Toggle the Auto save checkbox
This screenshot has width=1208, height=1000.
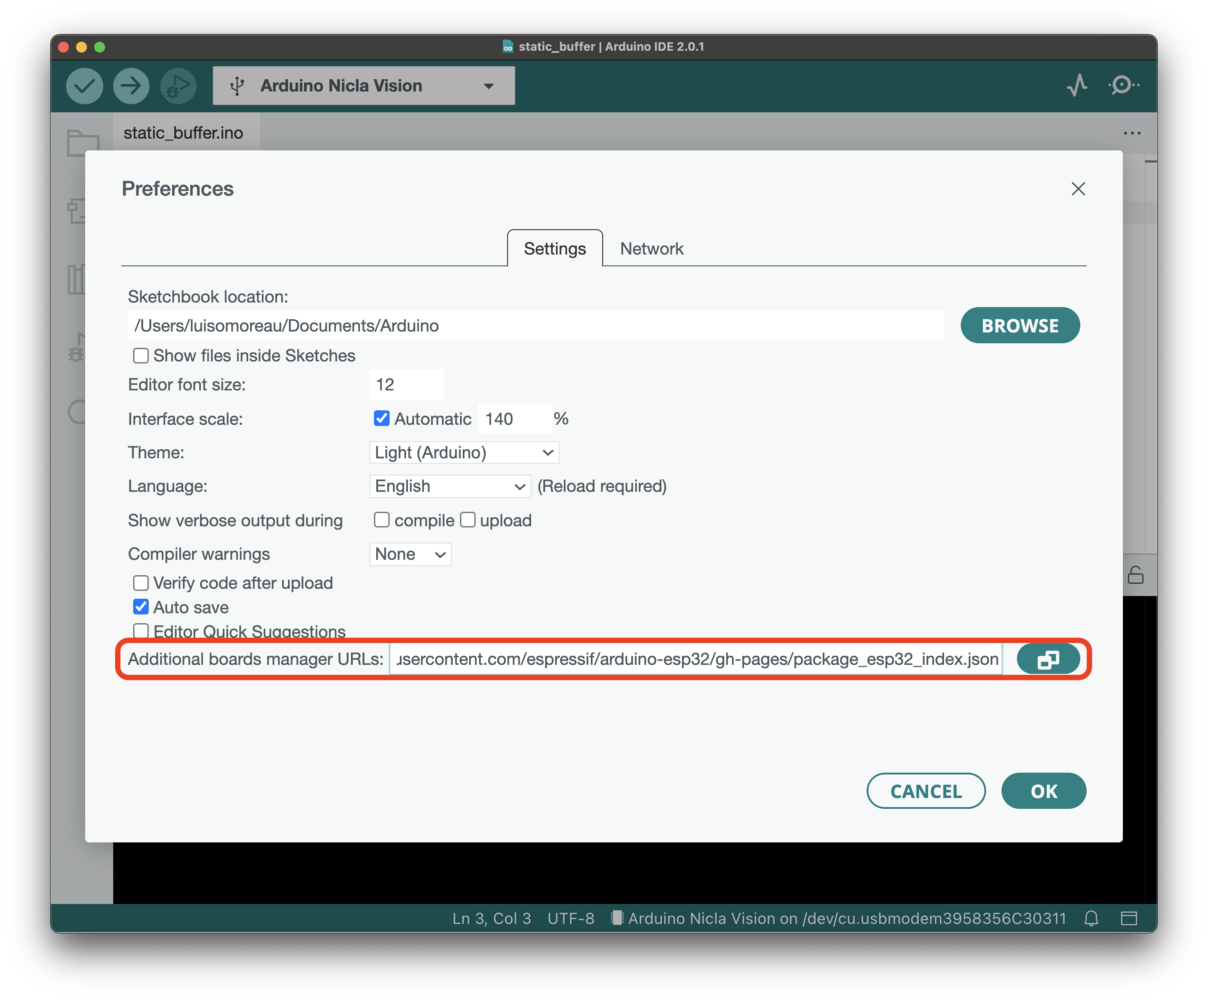[x=141, y=607]
